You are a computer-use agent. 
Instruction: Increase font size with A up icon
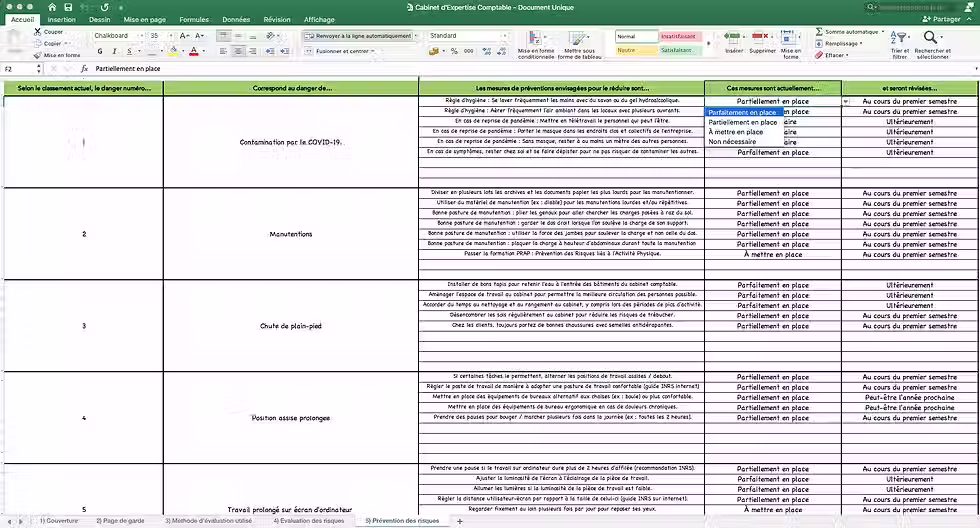pos(184,36)
